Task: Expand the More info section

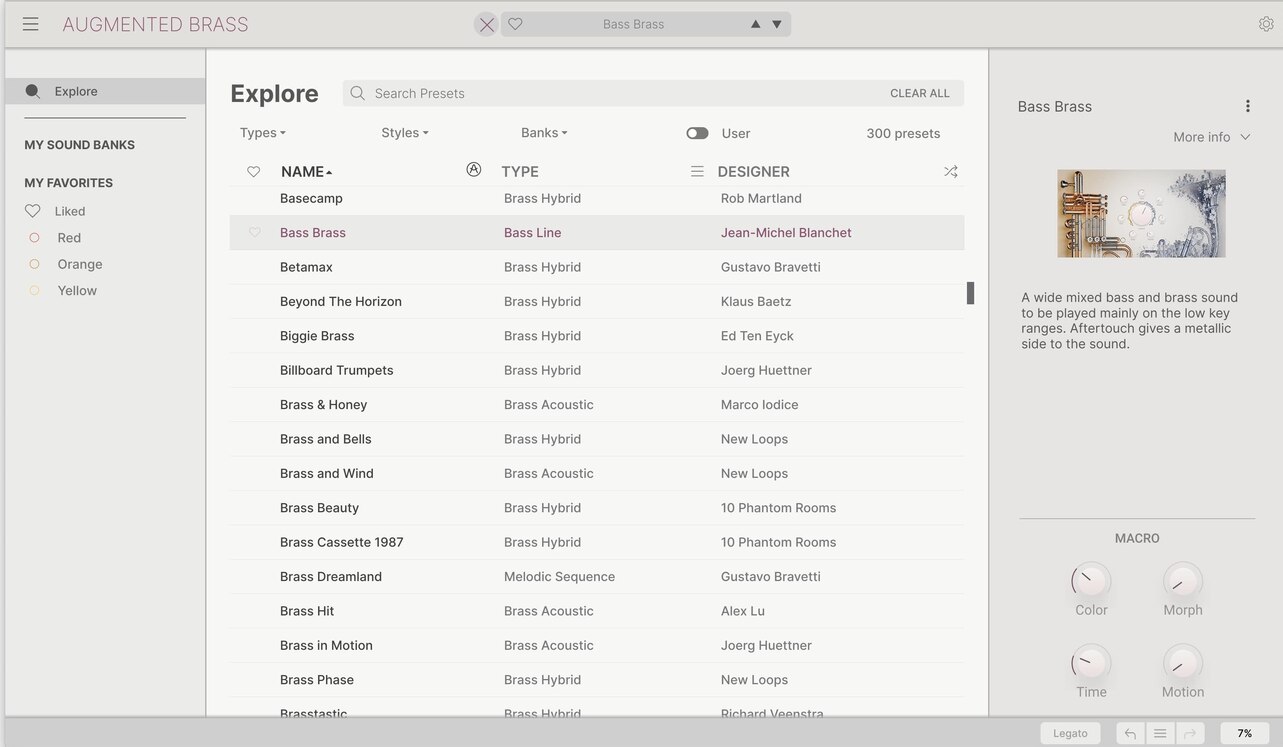Action: [1212, 137]
